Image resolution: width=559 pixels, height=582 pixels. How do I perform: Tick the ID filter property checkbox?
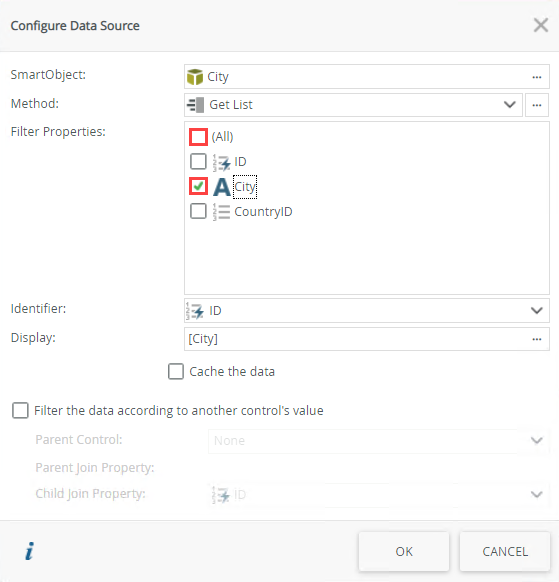pos(198,161)
